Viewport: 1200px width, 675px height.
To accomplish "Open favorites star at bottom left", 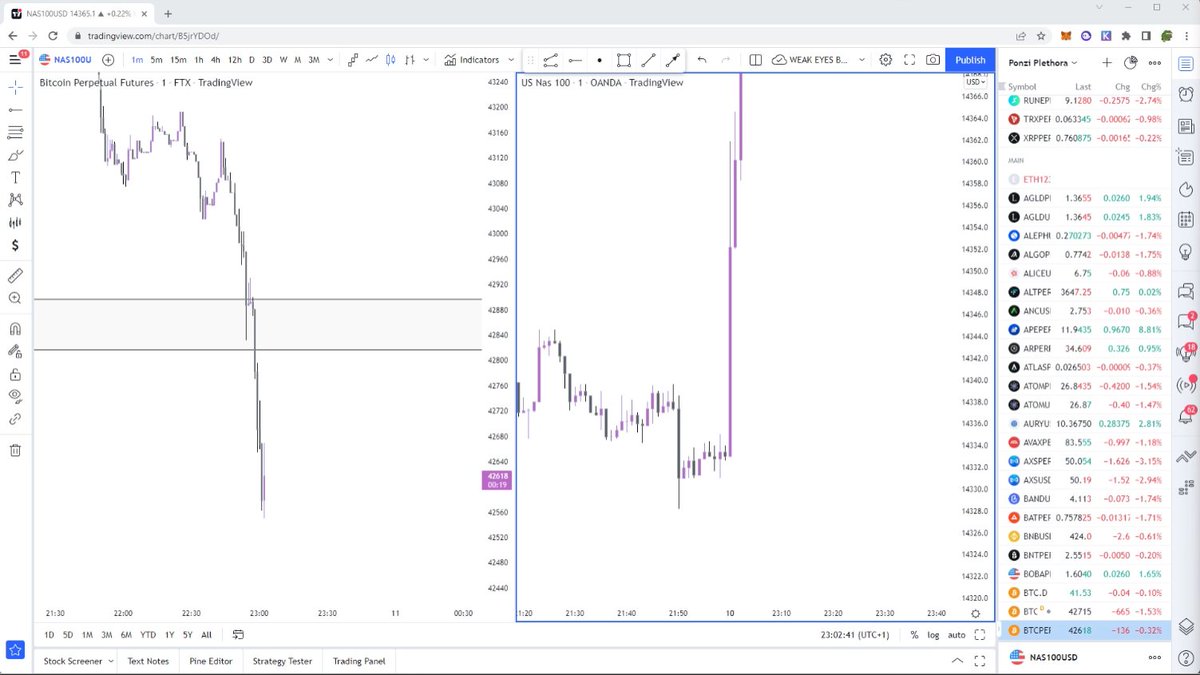I will [15, 651].
